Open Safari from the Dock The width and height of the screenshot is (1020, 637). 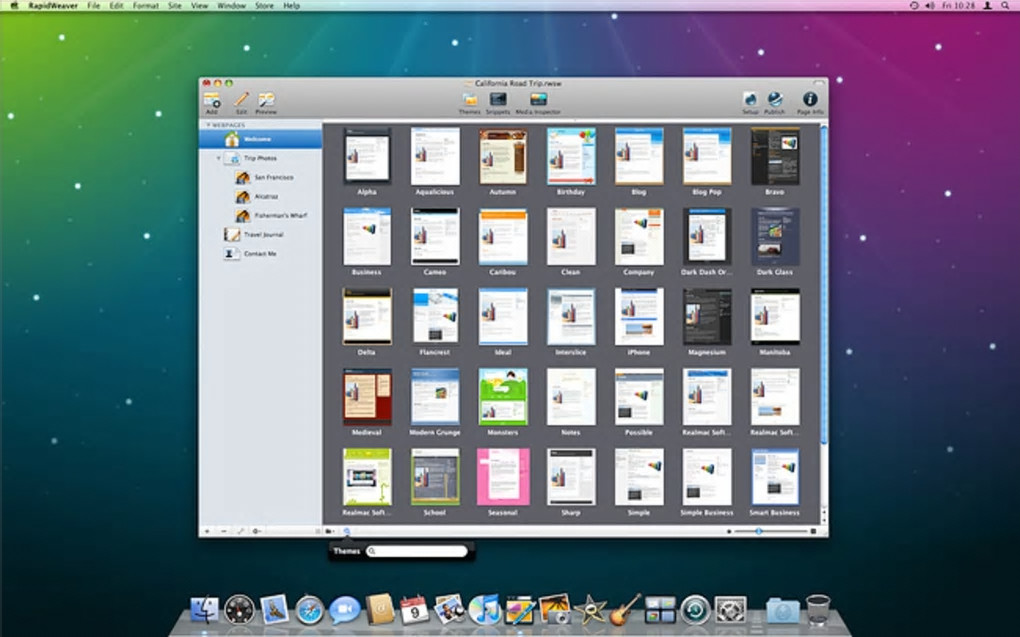309,609
